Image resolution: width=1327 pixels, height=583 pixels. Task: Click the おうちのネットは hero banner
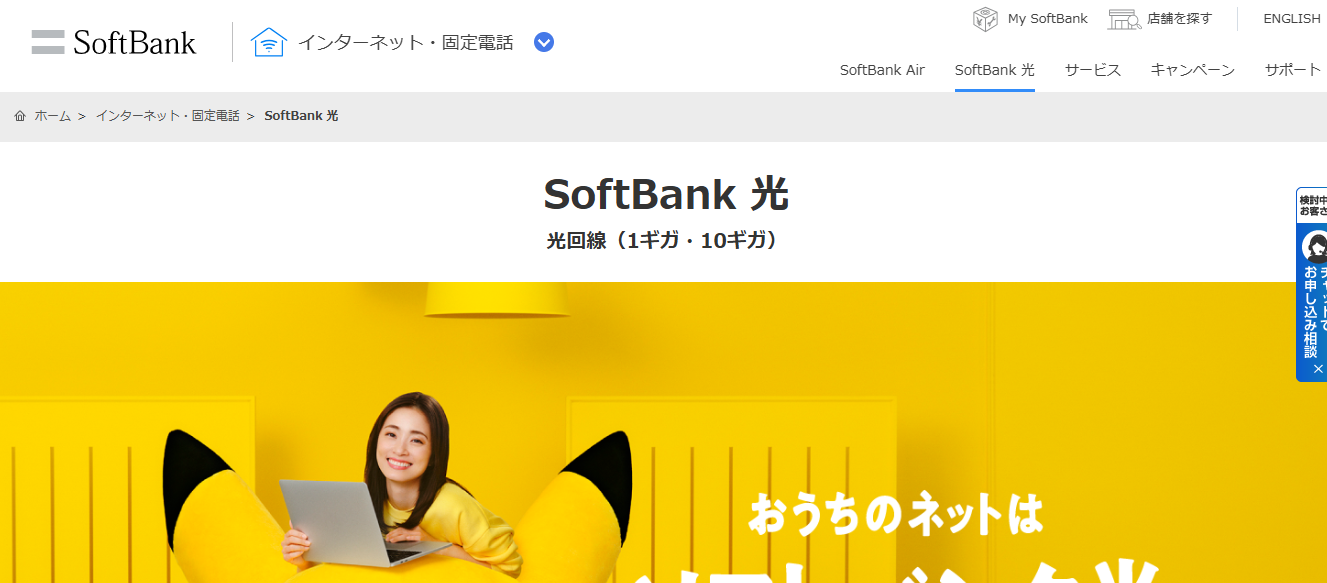pos(663,432)
